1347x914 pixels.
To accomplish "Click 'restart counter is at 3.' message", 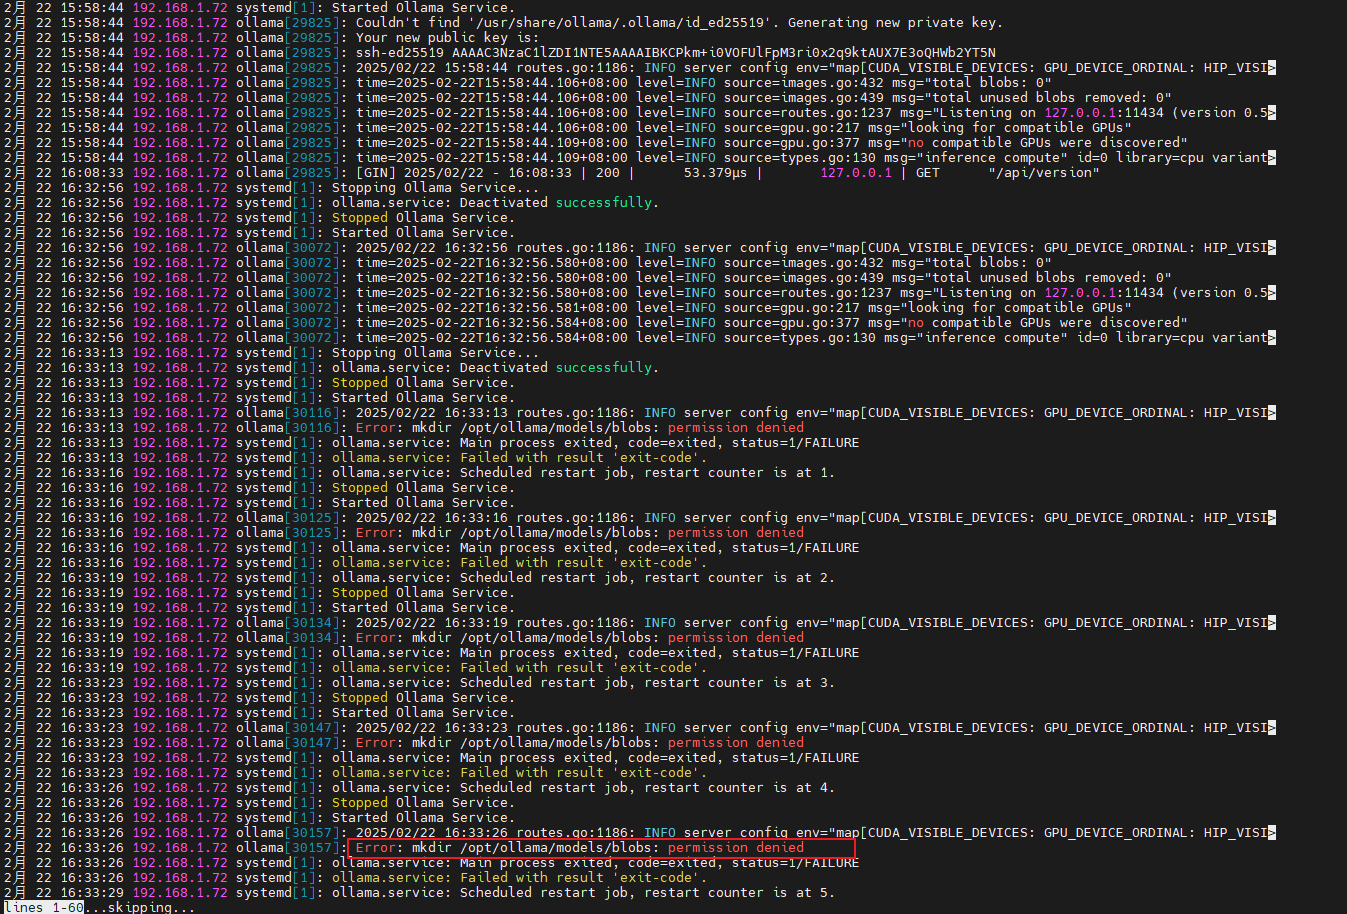I will tap(739, 682).
